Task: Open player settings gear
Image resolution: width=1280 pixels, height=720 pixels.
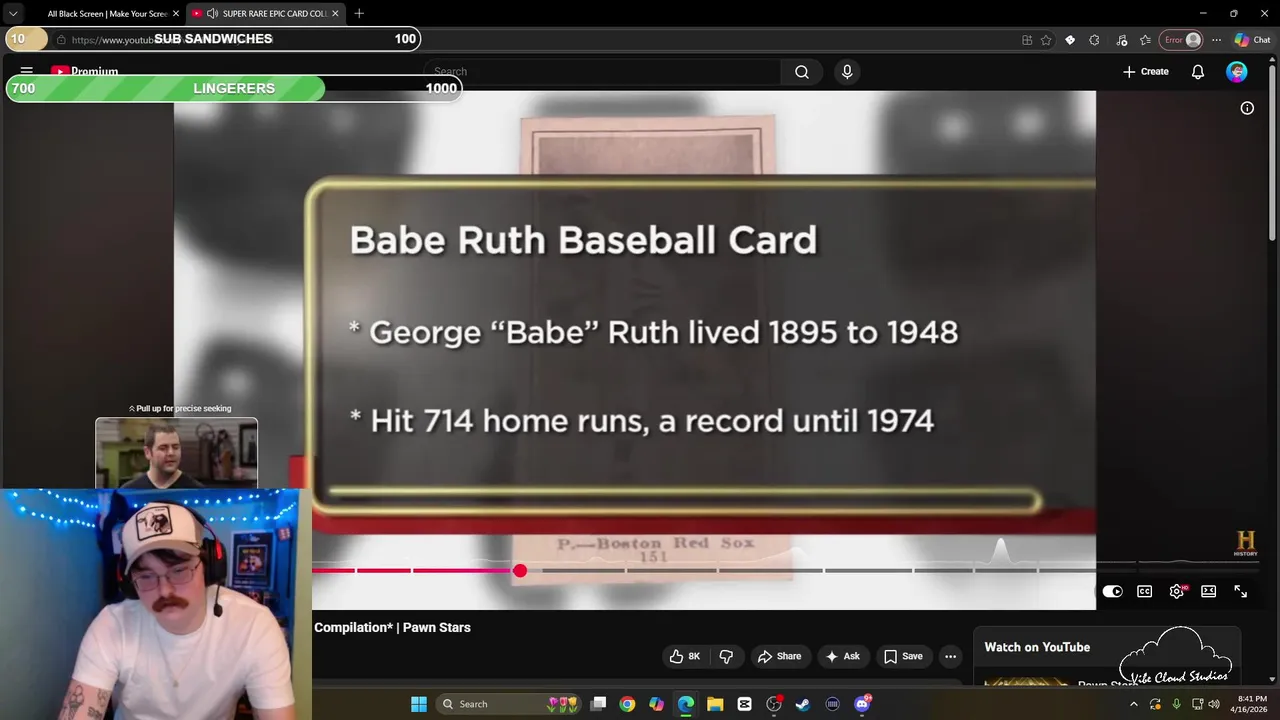Action: point(1177,592)
